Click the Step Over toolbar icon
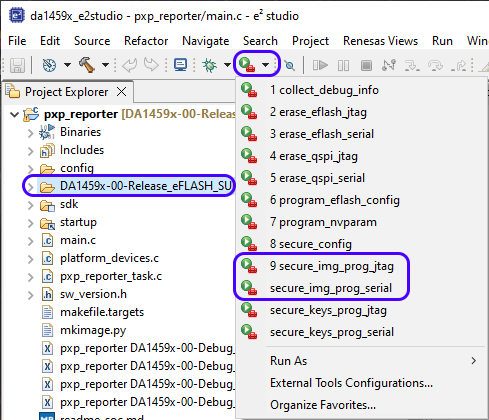The height and width of the screenshot is (420, 489). click(x=435, y=65)
